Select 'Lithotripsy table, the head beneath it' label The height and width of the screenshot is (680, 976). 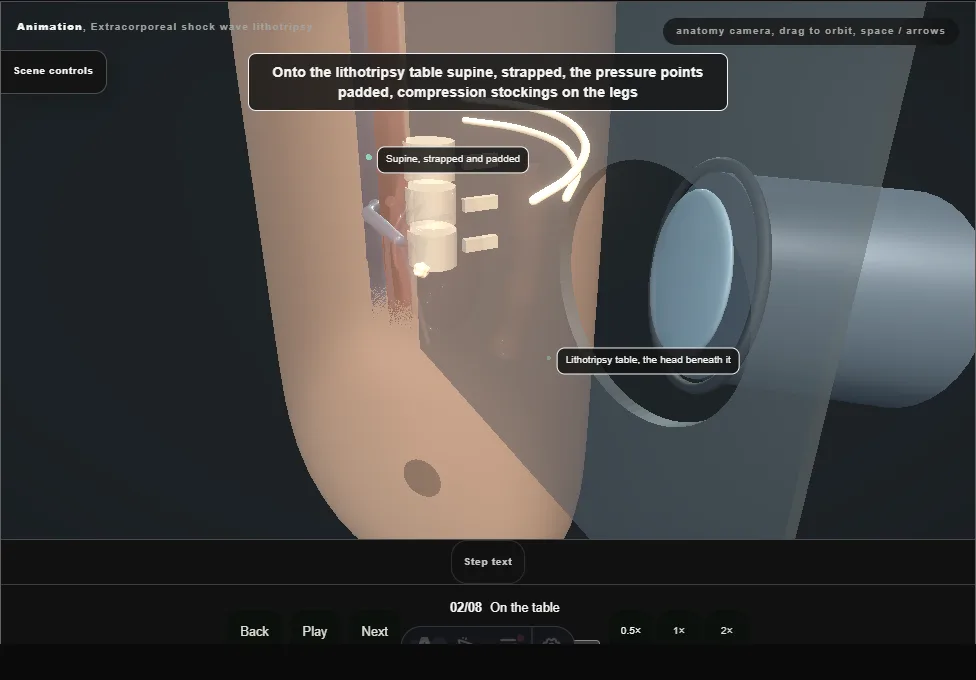pos(648,361)
